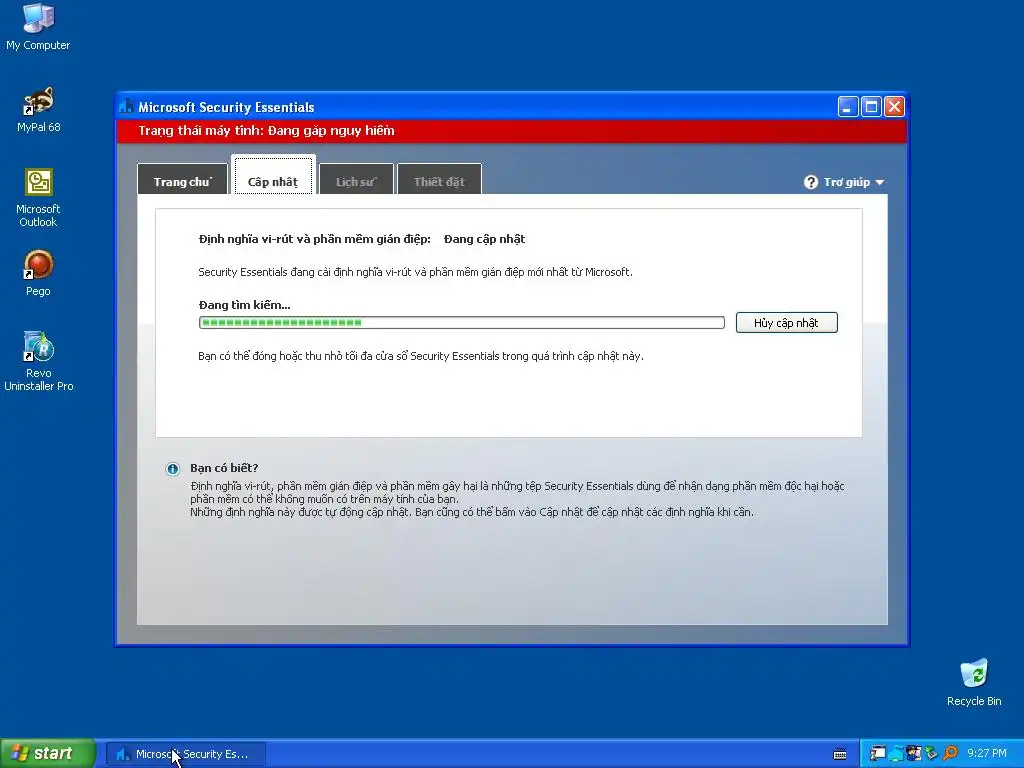Click the green safely remove hardware tray icon

pyautogui.click(x=931, y=754)
